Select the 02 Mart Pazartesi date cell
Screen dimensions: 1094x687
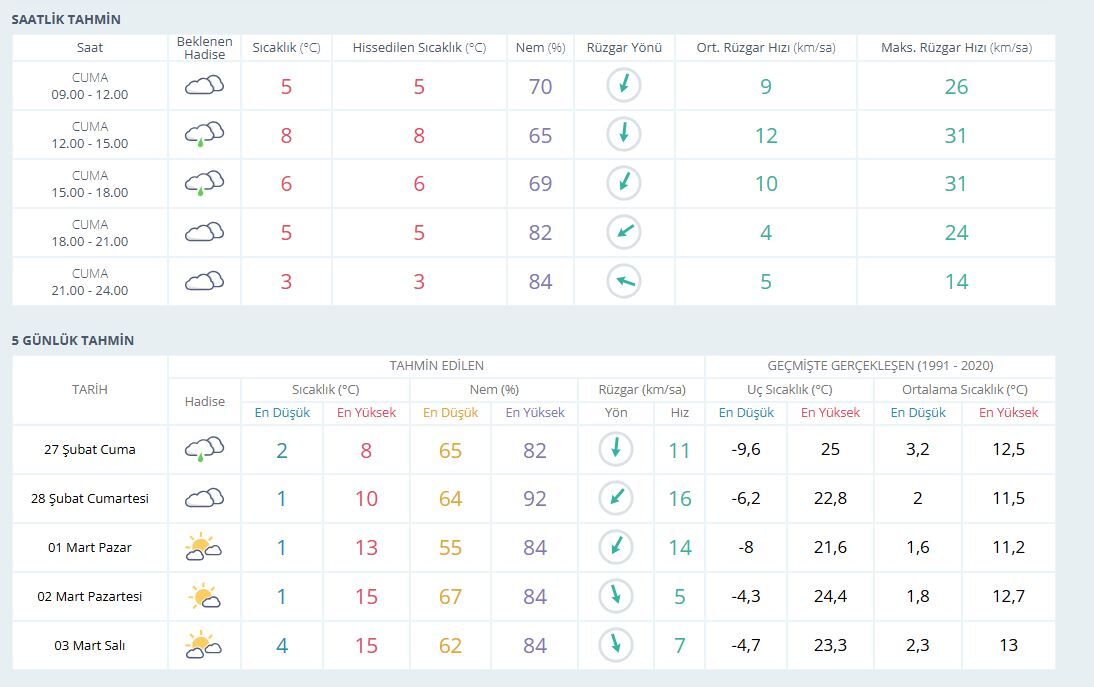coord(90,596)
